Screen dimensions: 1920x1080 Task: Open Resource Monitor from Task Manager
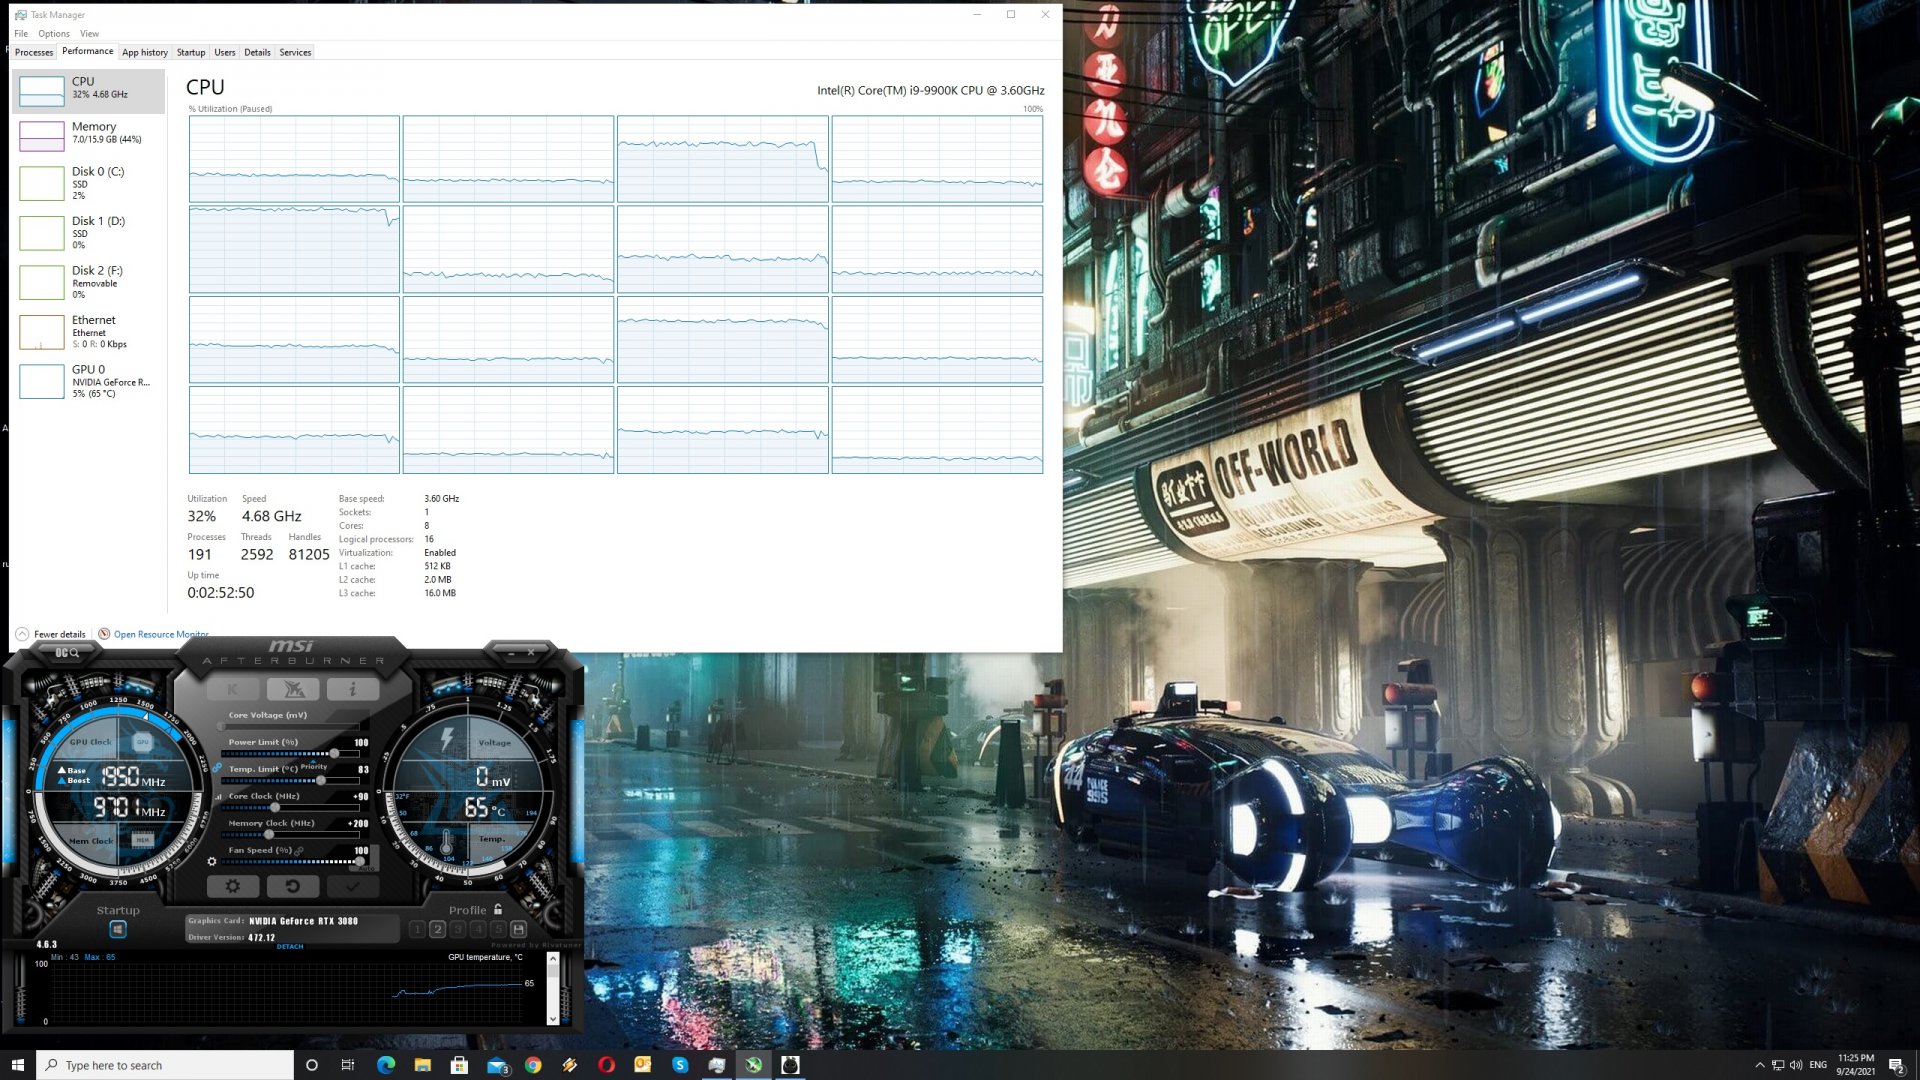click(x=160, y=634)
